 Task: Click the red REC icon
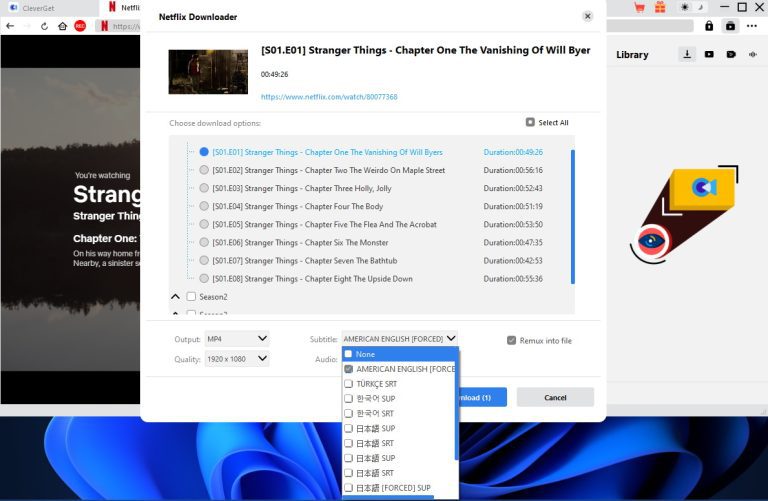click(80, 26)
